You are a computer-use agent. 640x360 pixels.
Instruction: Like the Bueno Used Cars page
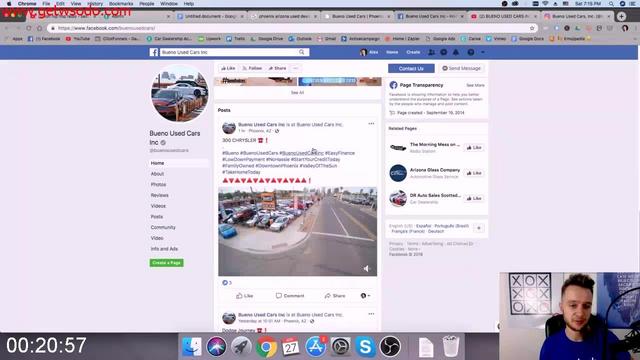coord(228,68)
